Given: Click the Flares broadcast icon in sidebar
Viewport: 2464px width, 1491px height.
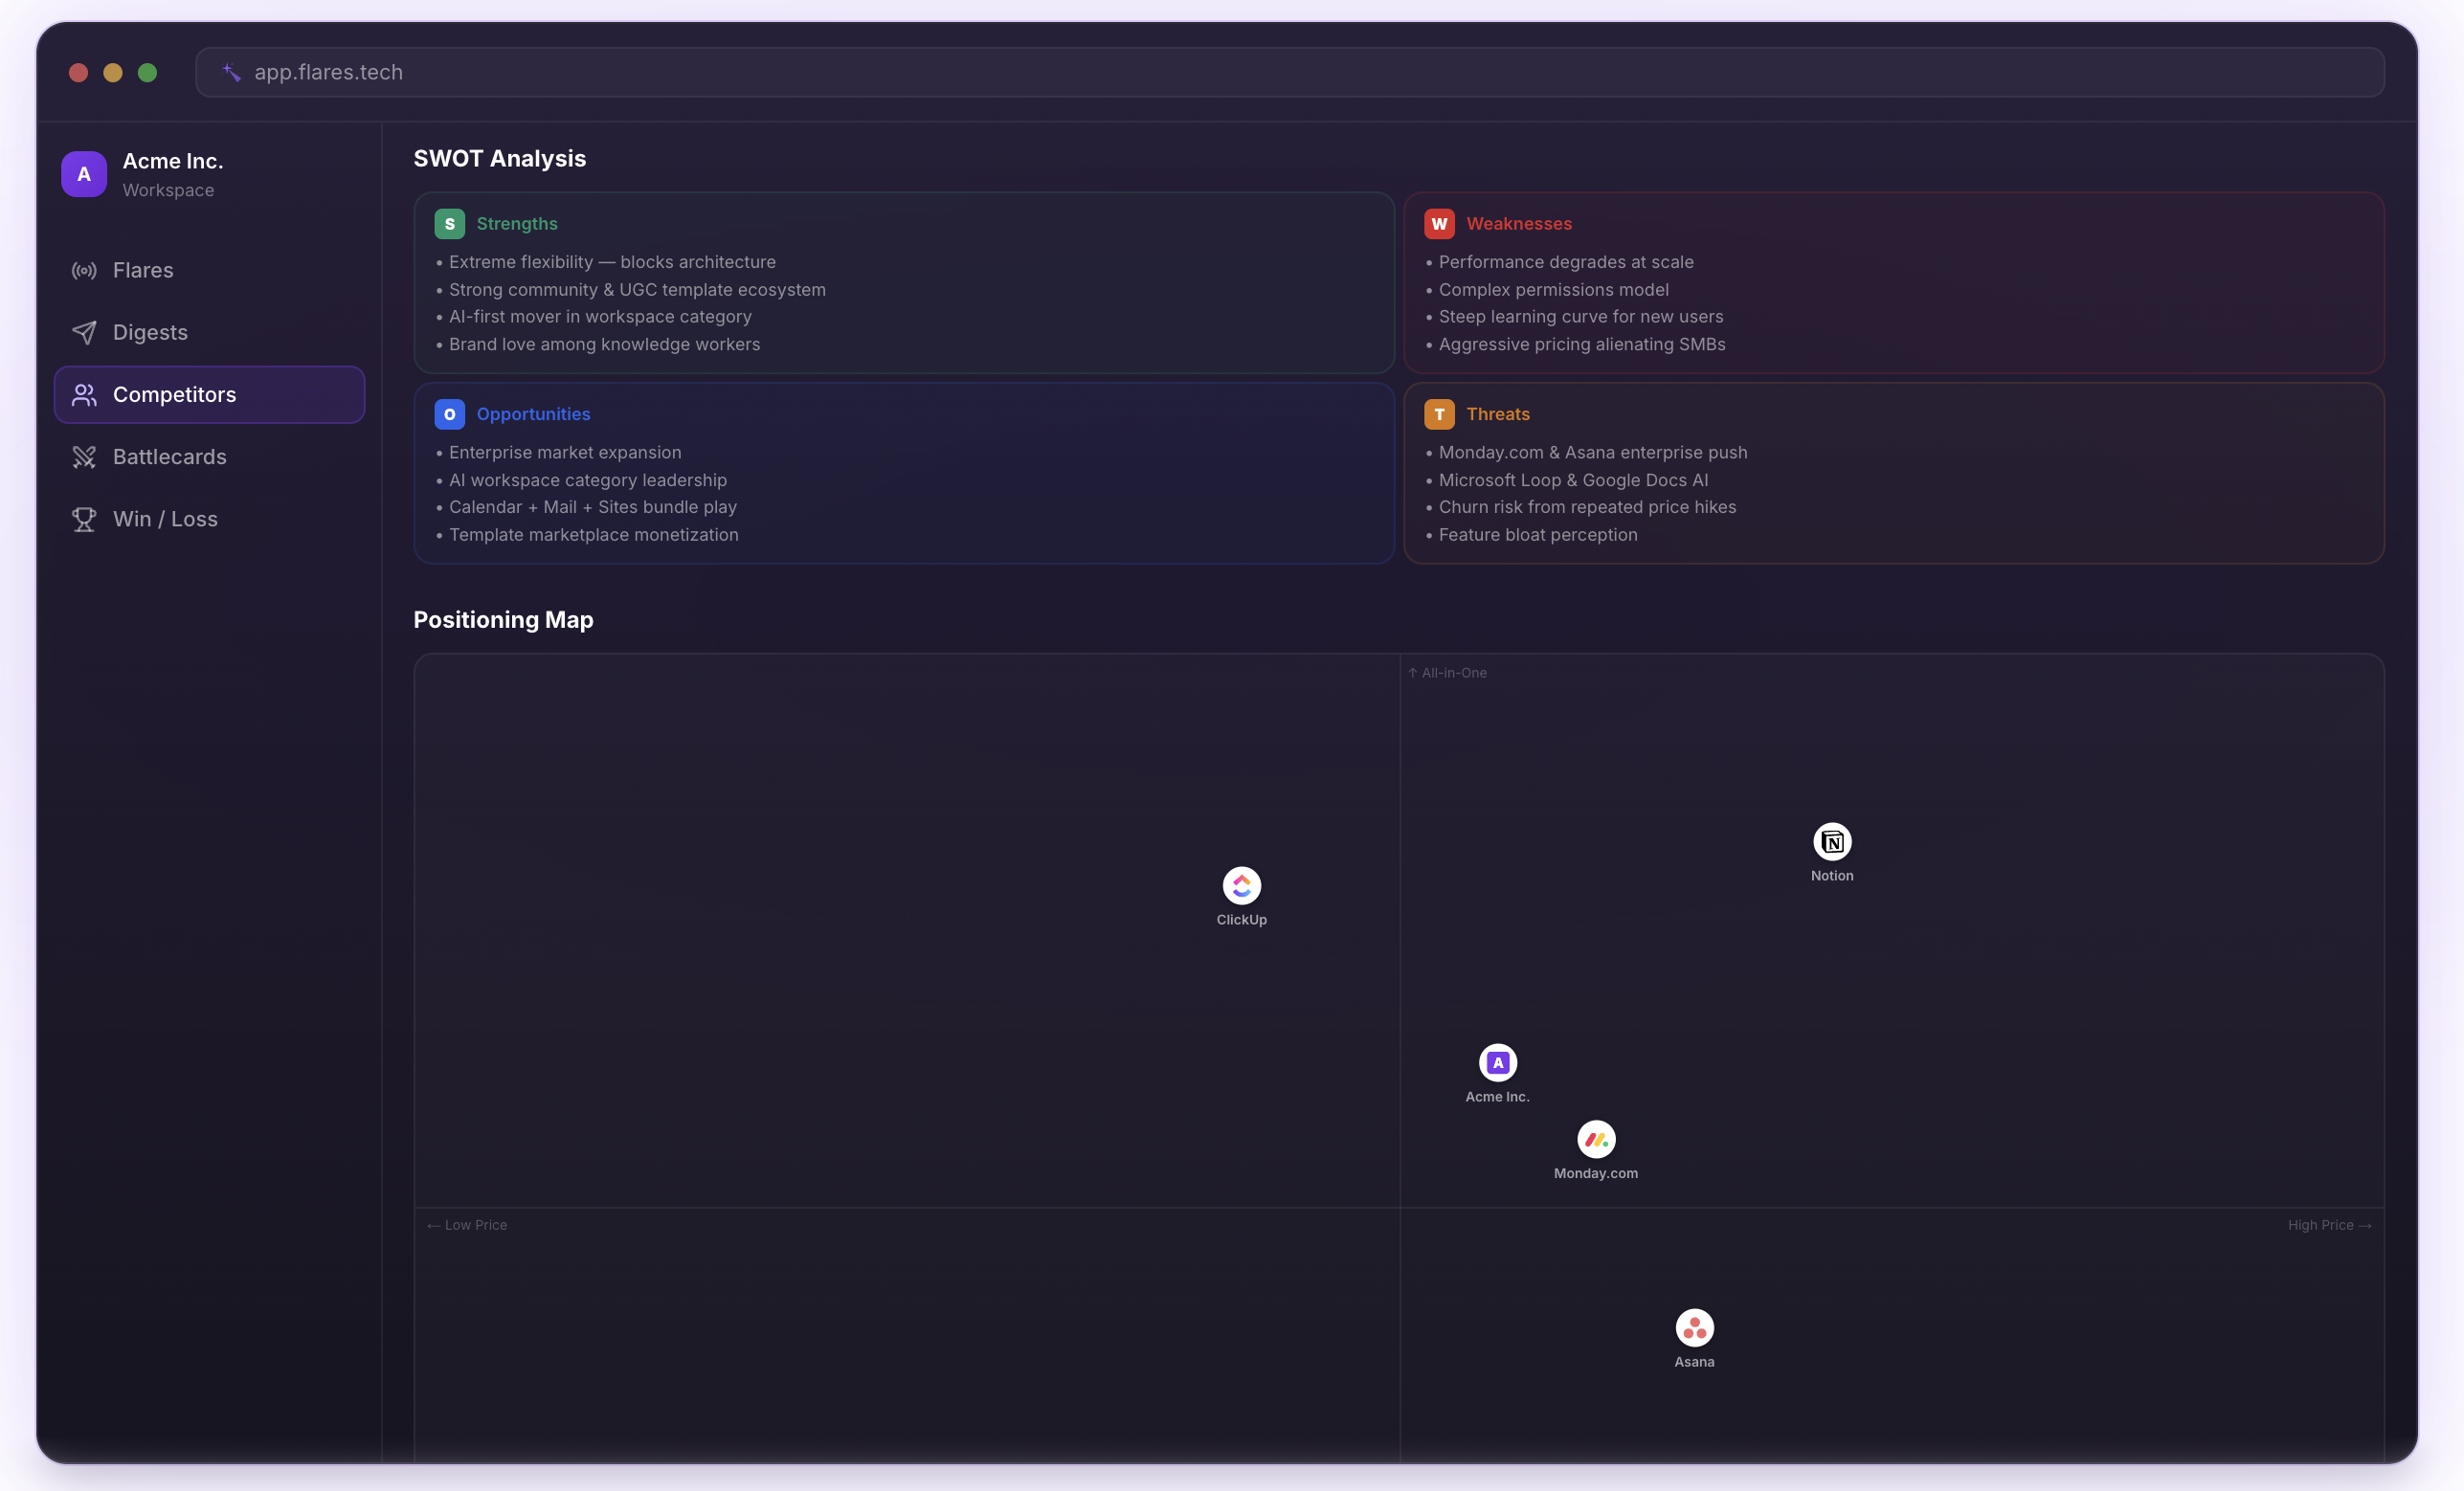Looking at the screenshot, I should coord(84,270).
